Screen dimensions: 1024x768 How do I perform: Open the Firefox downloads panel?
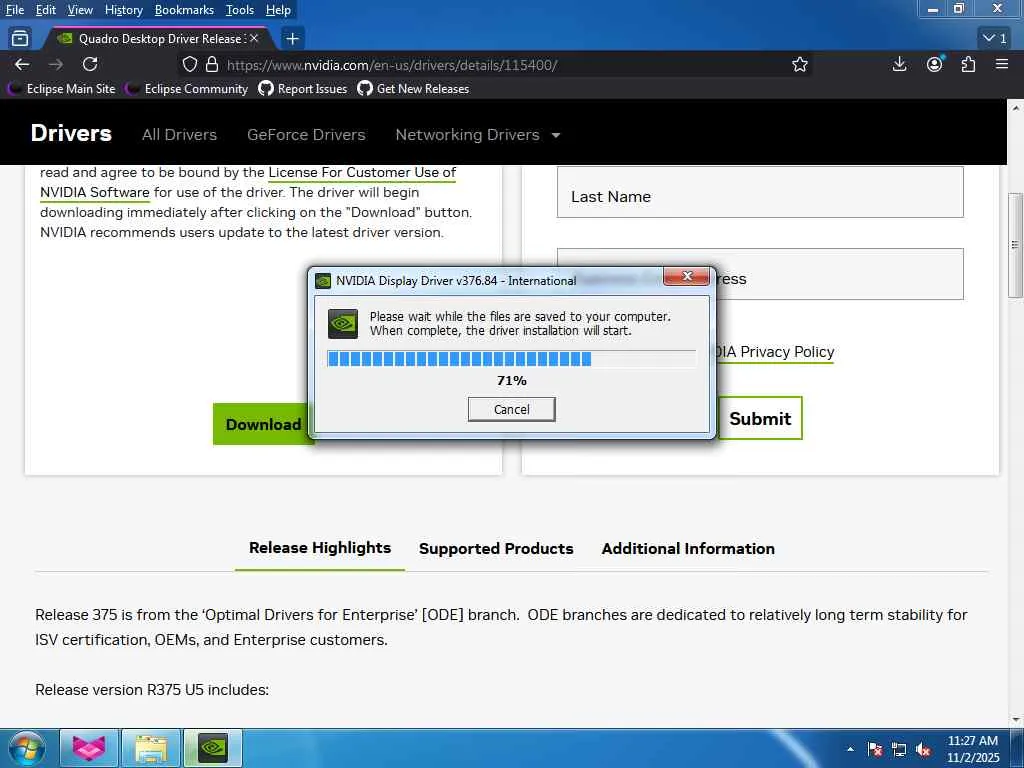[899, 64]
